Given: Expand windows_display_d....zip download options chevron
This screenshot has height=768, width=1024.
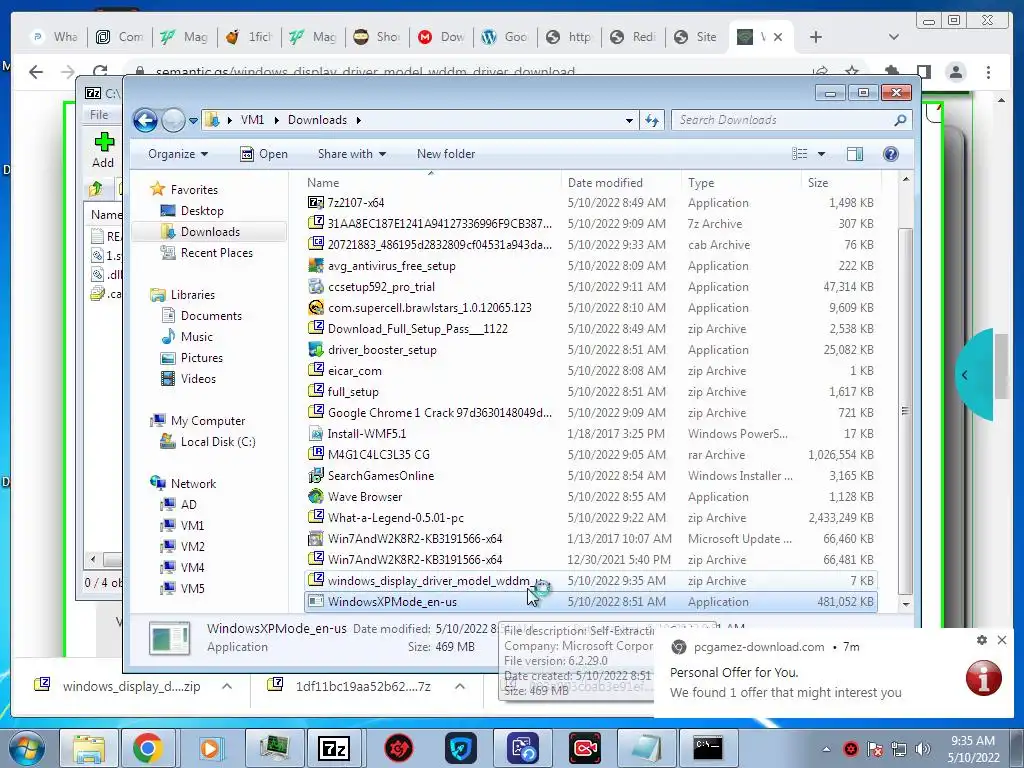Looking at the screenshot, I should tap(227, 686).
